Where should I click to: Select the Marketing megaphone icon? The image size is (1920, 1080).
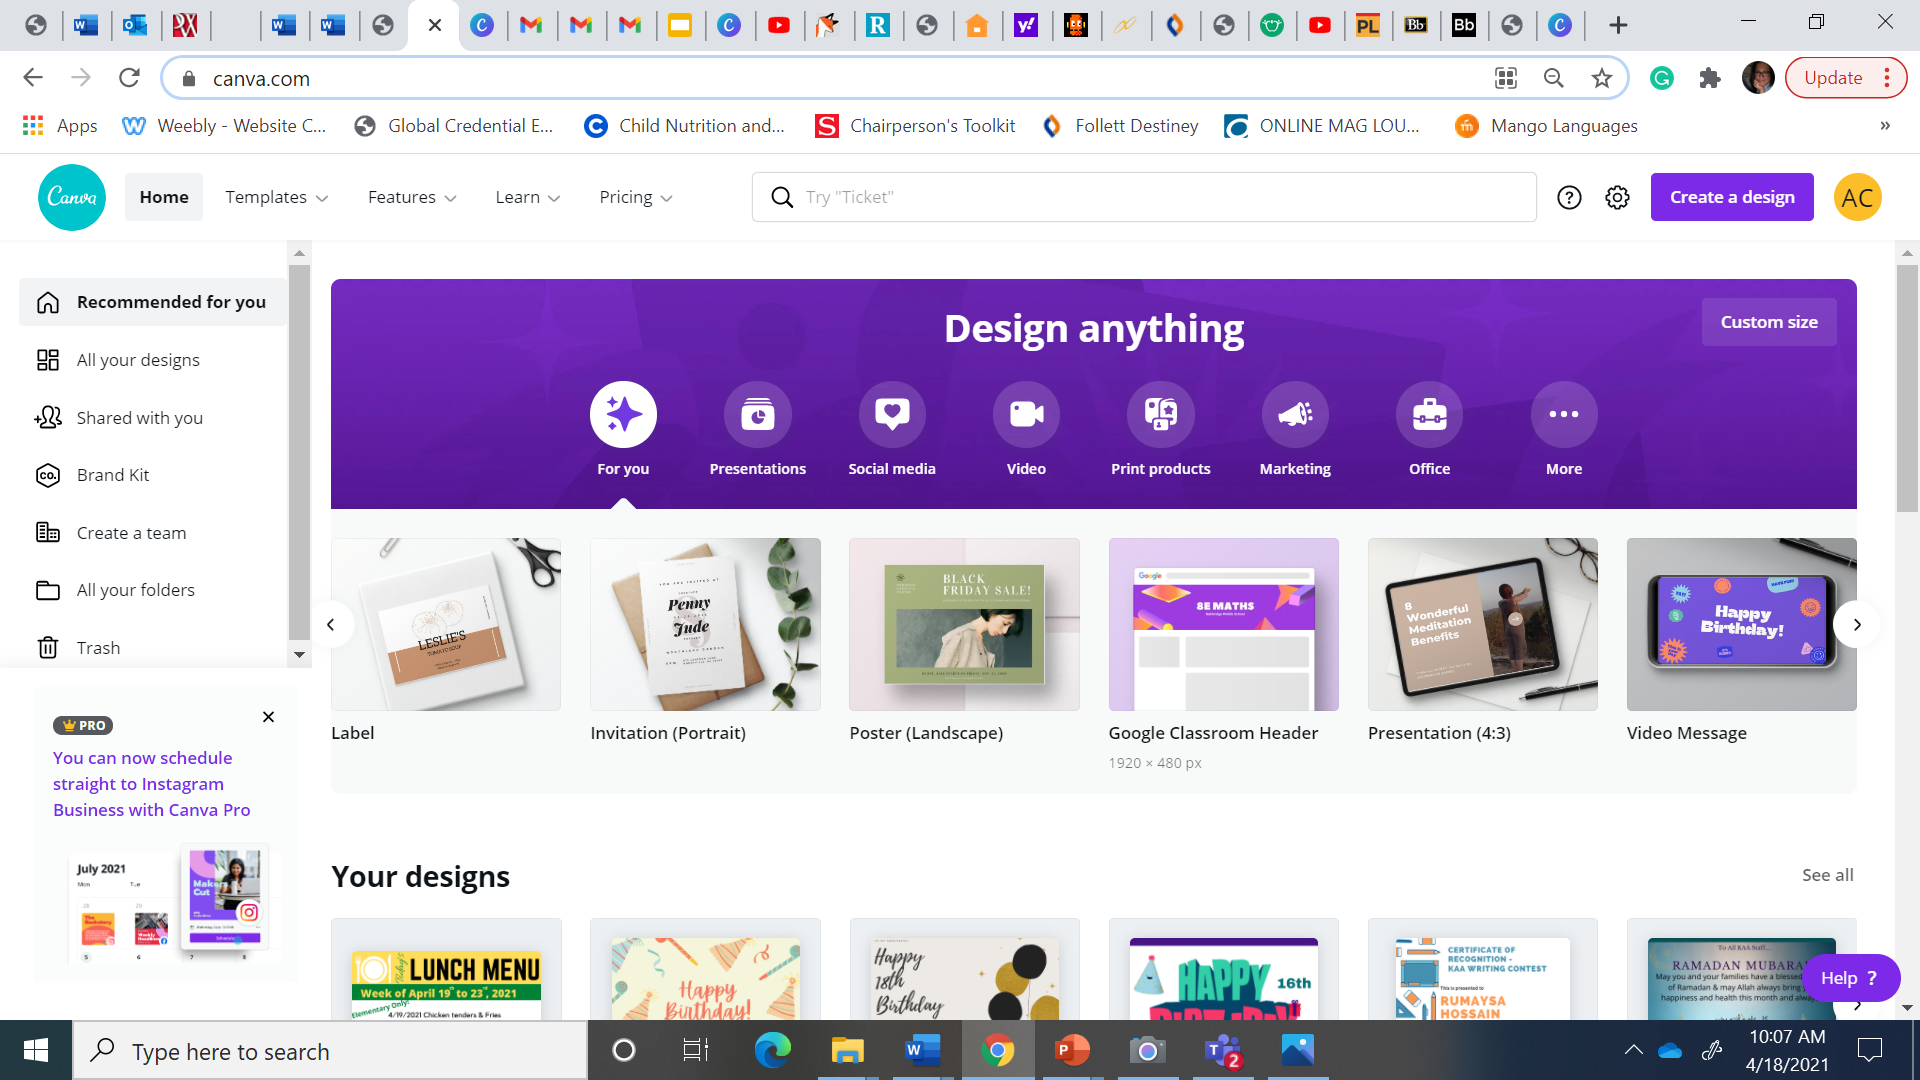coord(1294,413)
